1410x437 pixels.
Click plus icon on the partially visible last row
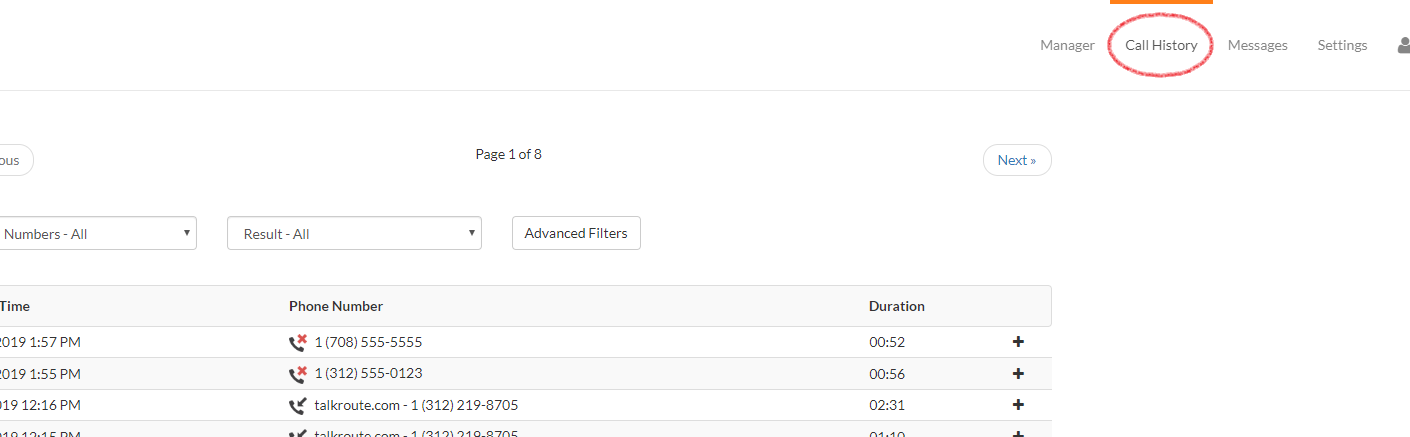1019,433
